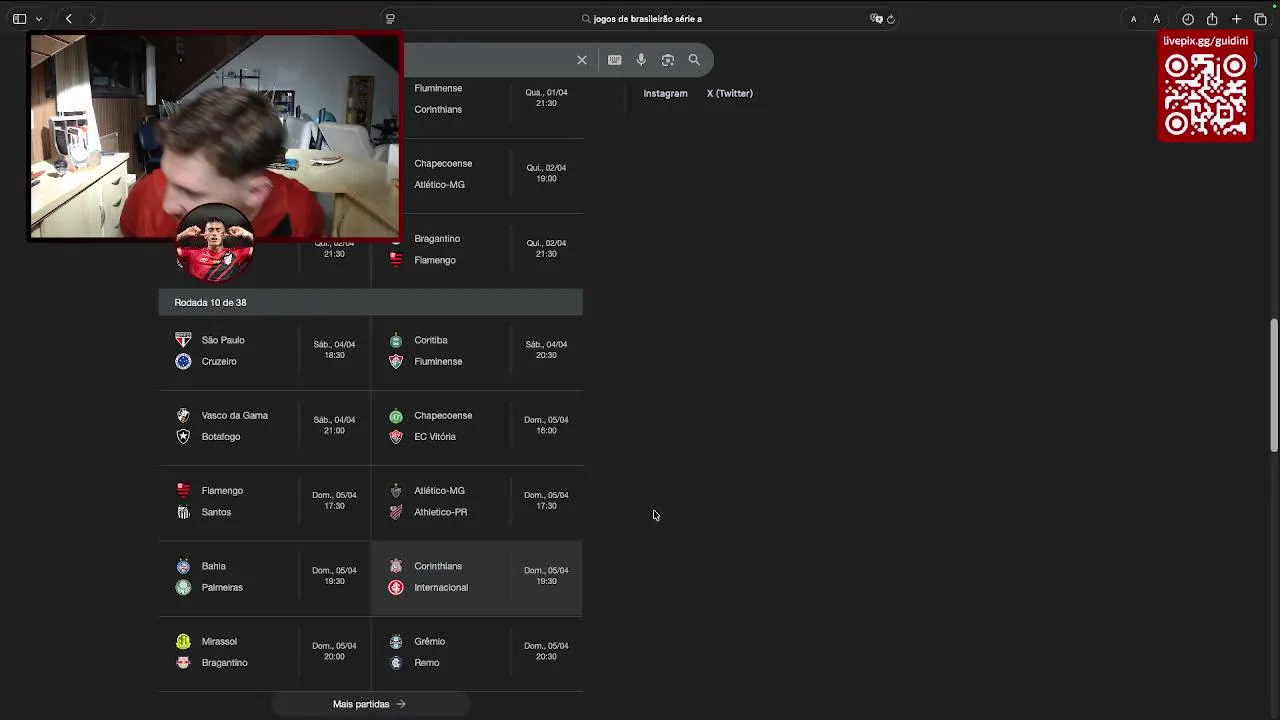Click the Coritiba club crest
Image resolution: width=1280 pixels, height=720 pixels.
[396, 340]
